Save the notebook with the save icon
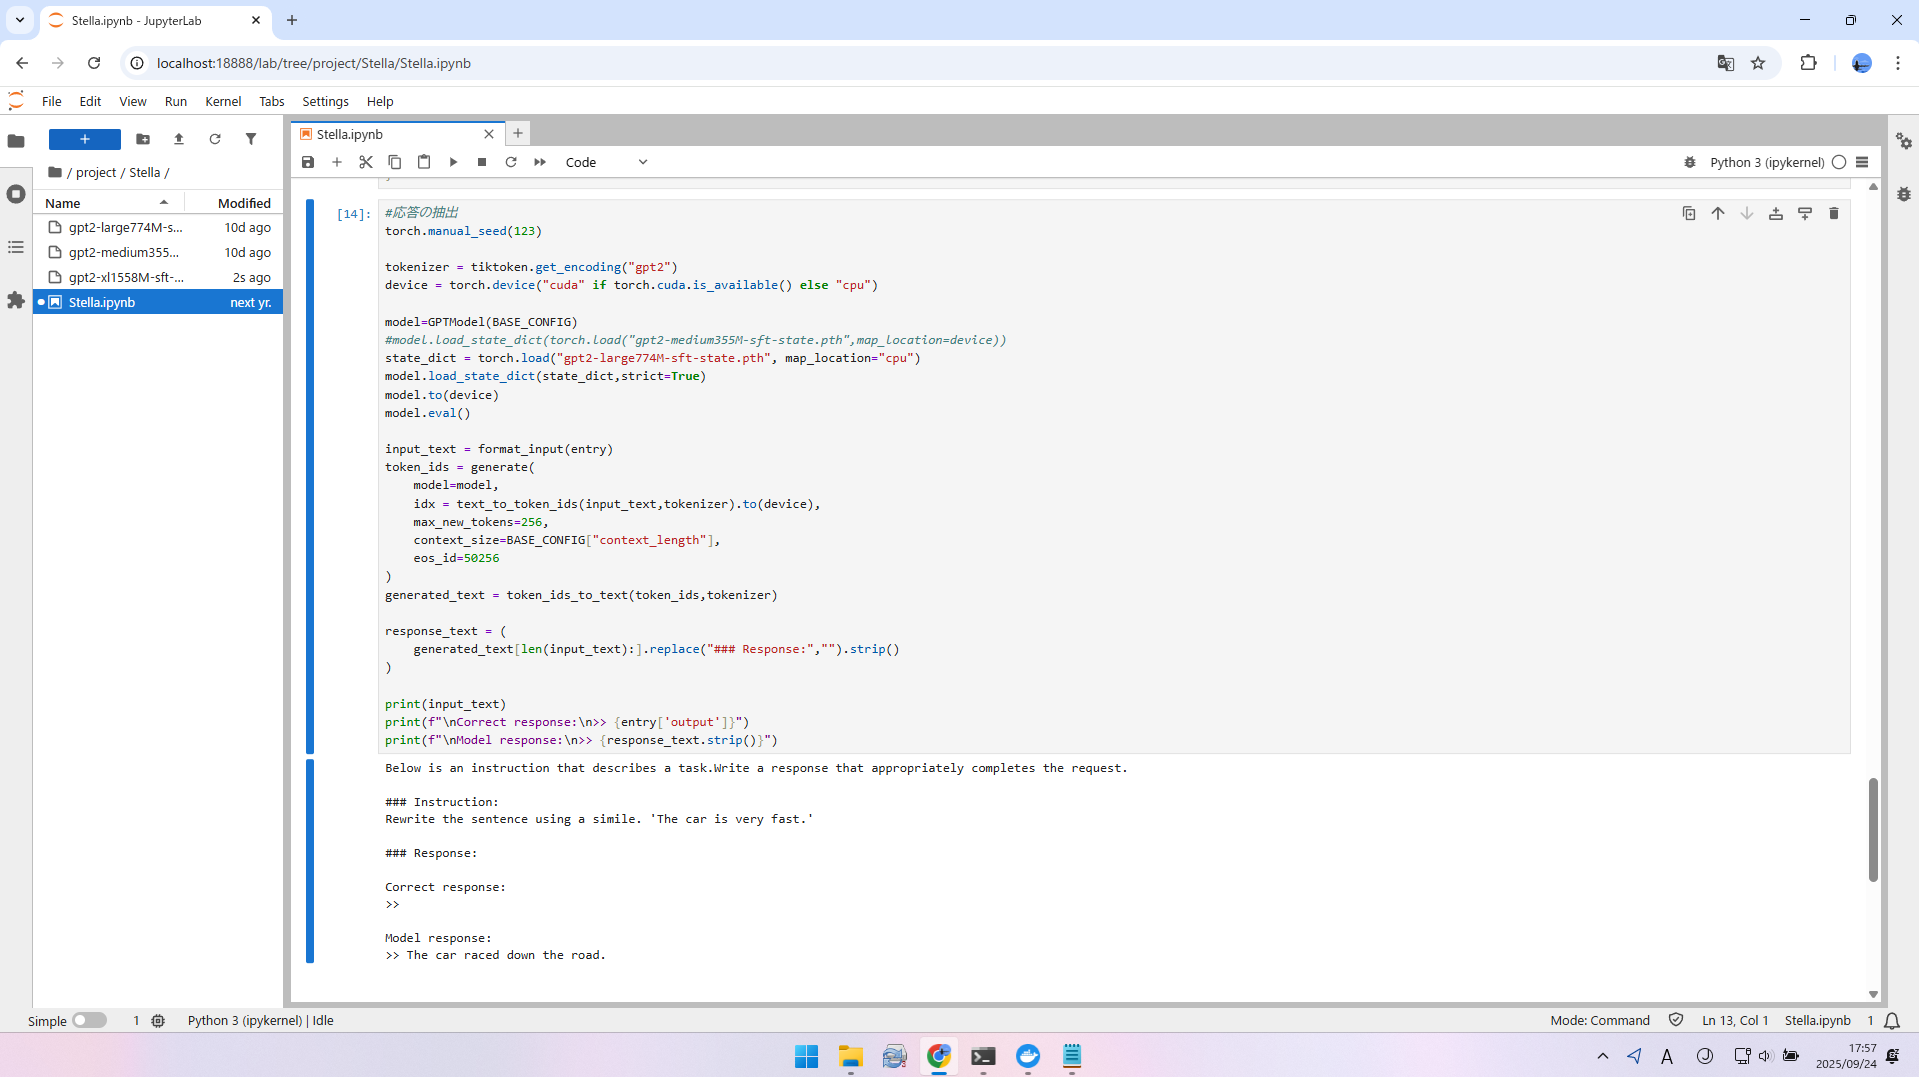Image resolution: width=1919 pixels, height=1077 pixels. tap(308, 162)
